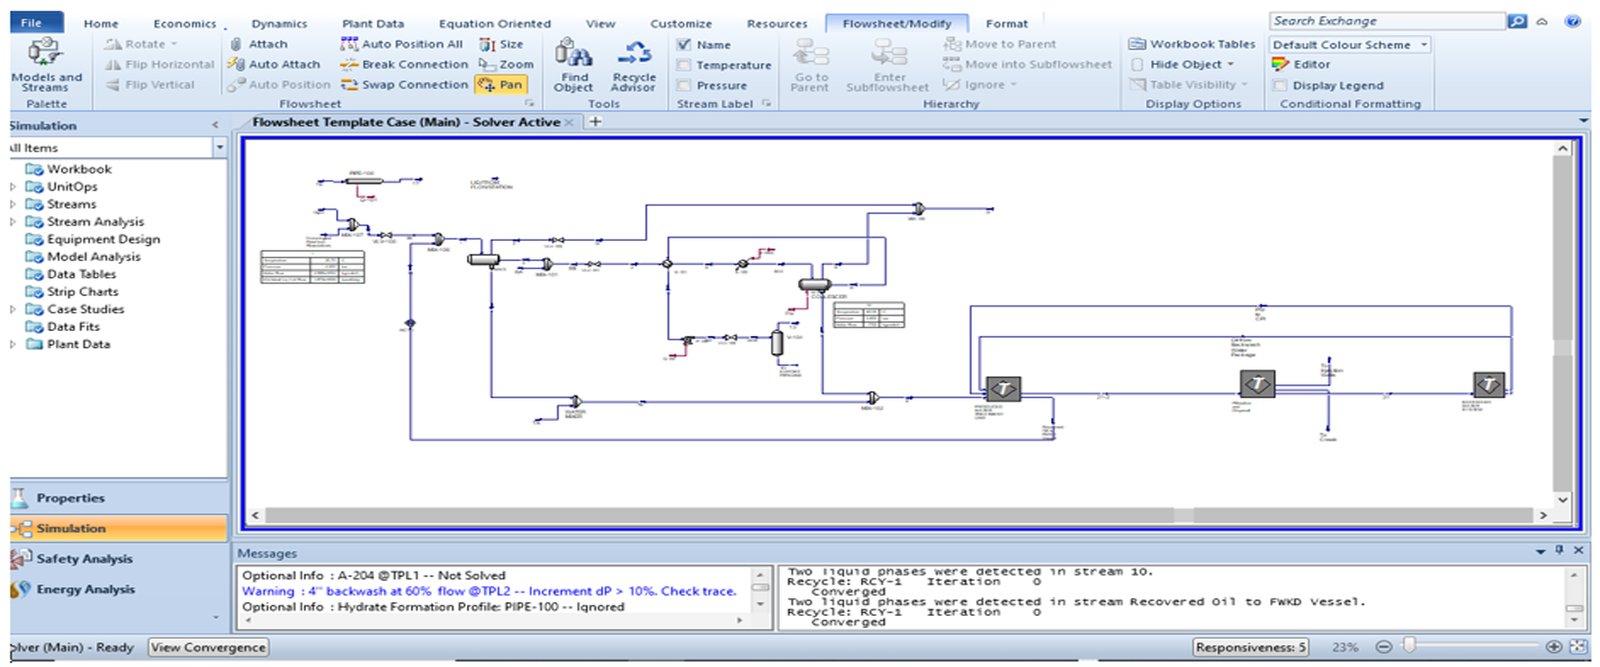
Task: Select the Pan flowsheet tool
Action: pyautogui.click(x=500, y=85)
